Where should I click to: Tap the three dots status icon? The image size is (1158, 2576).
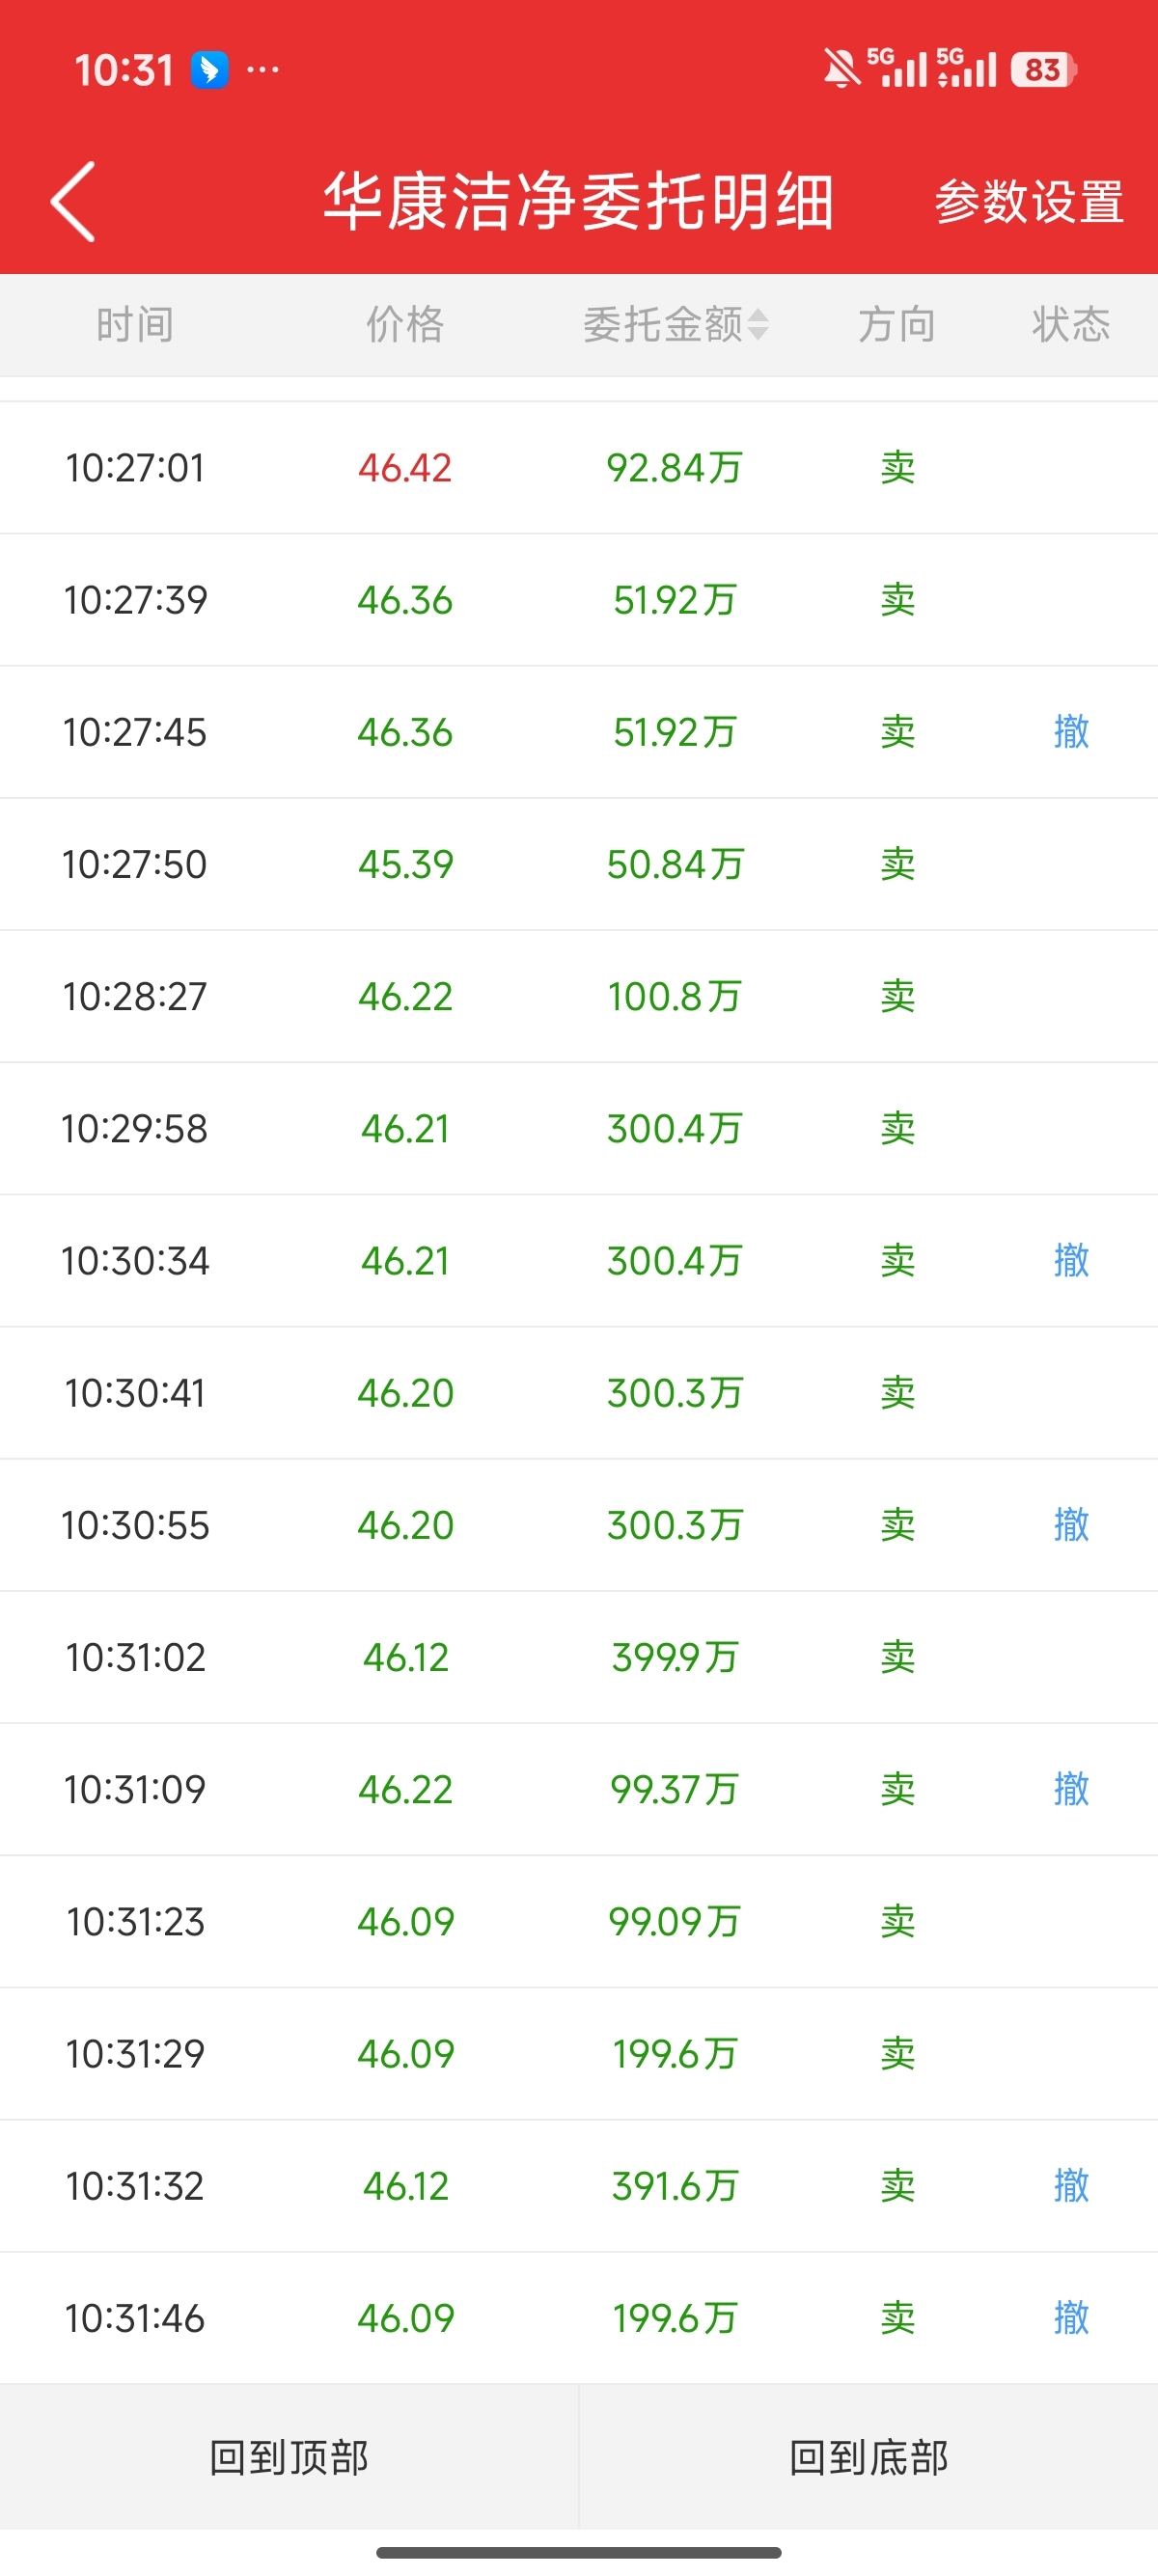pos(263,69)
